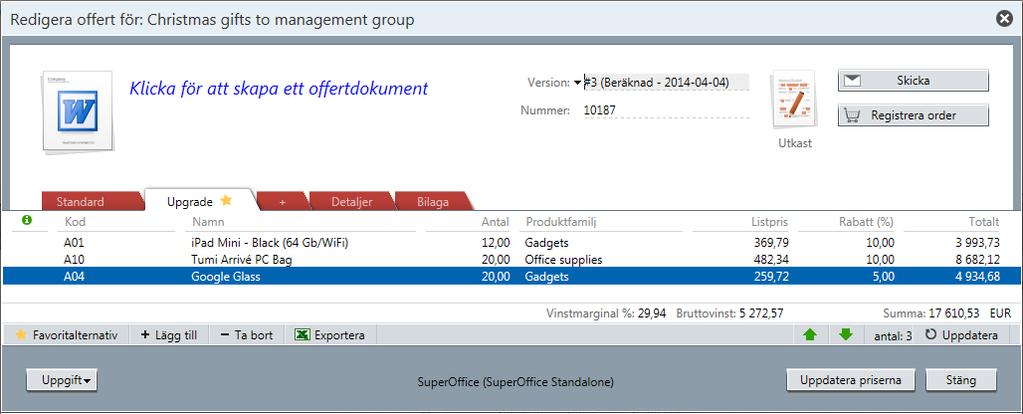Click code A01 cell
The width and height of the screenshot is (1023, 414).
tap(74, 243)
